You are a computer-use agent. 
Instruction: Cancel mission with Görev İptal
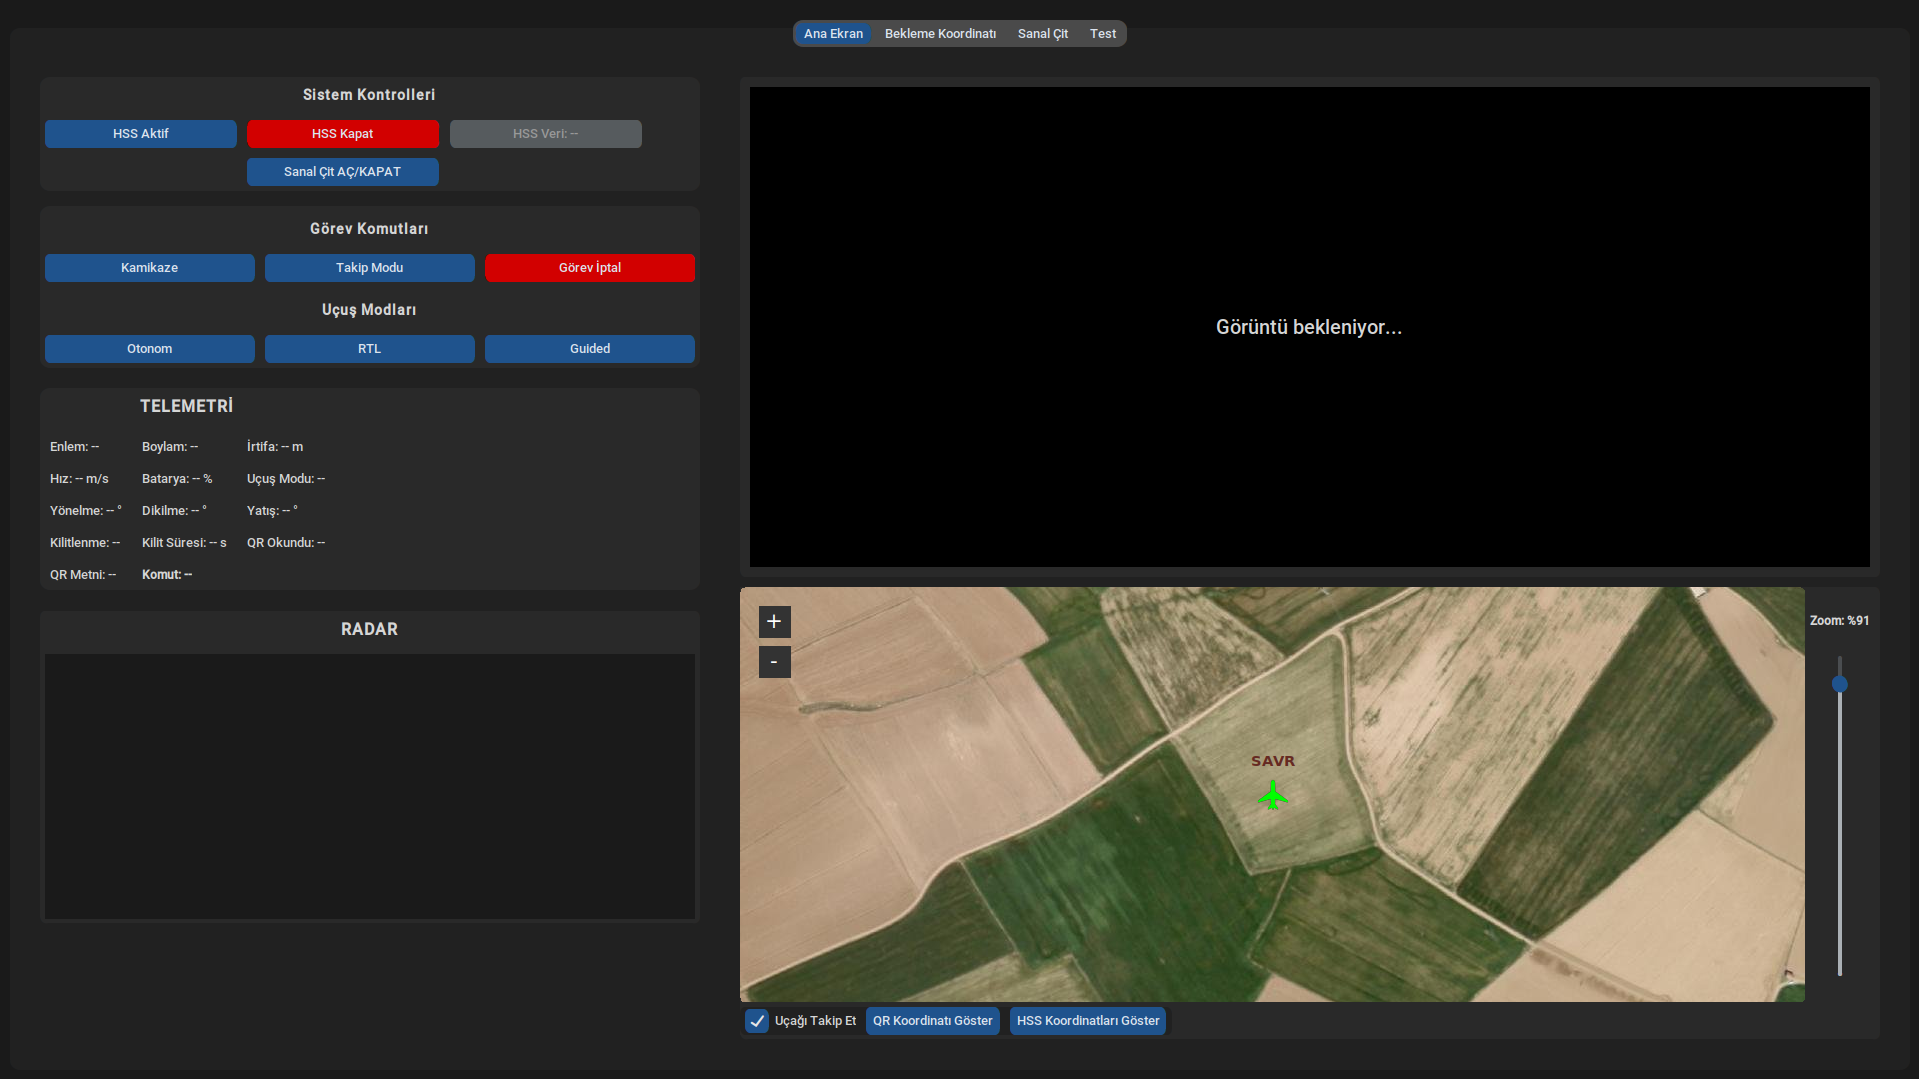click(589, 268)
